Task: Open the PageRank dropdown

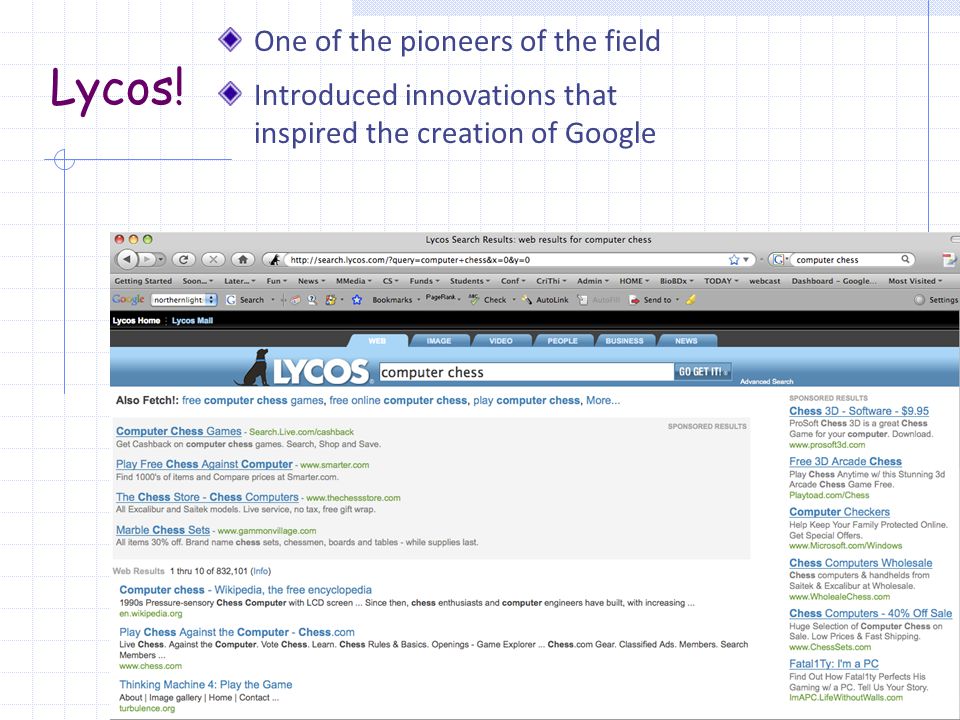Action: point(443,298)
